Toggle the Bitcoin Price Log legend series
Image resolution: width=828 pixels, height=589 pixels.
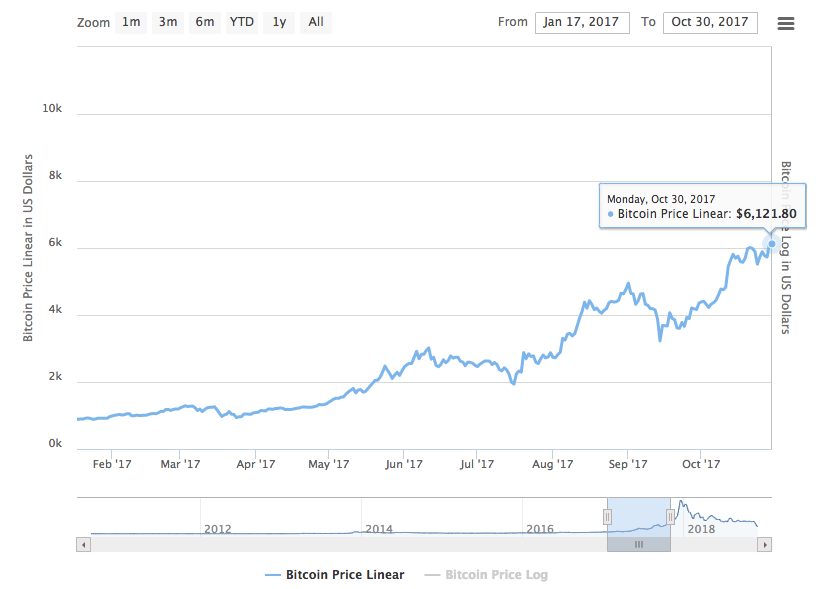click(x=486, y=575)
